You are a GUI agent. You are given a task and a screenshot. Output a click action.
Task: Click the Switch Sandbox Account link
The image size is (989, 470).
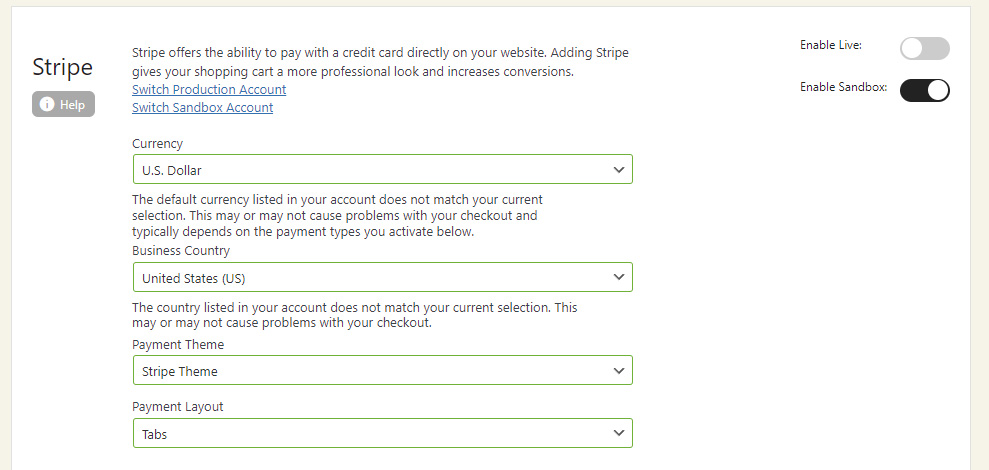coord(202,108)
